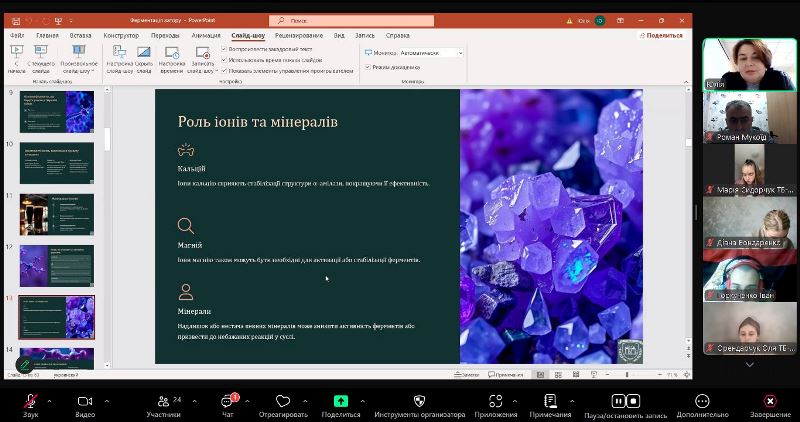The width and height of the screenshot is (800, 422).
Task: Click Настройка времени in the ribbon
Action: 172,59
